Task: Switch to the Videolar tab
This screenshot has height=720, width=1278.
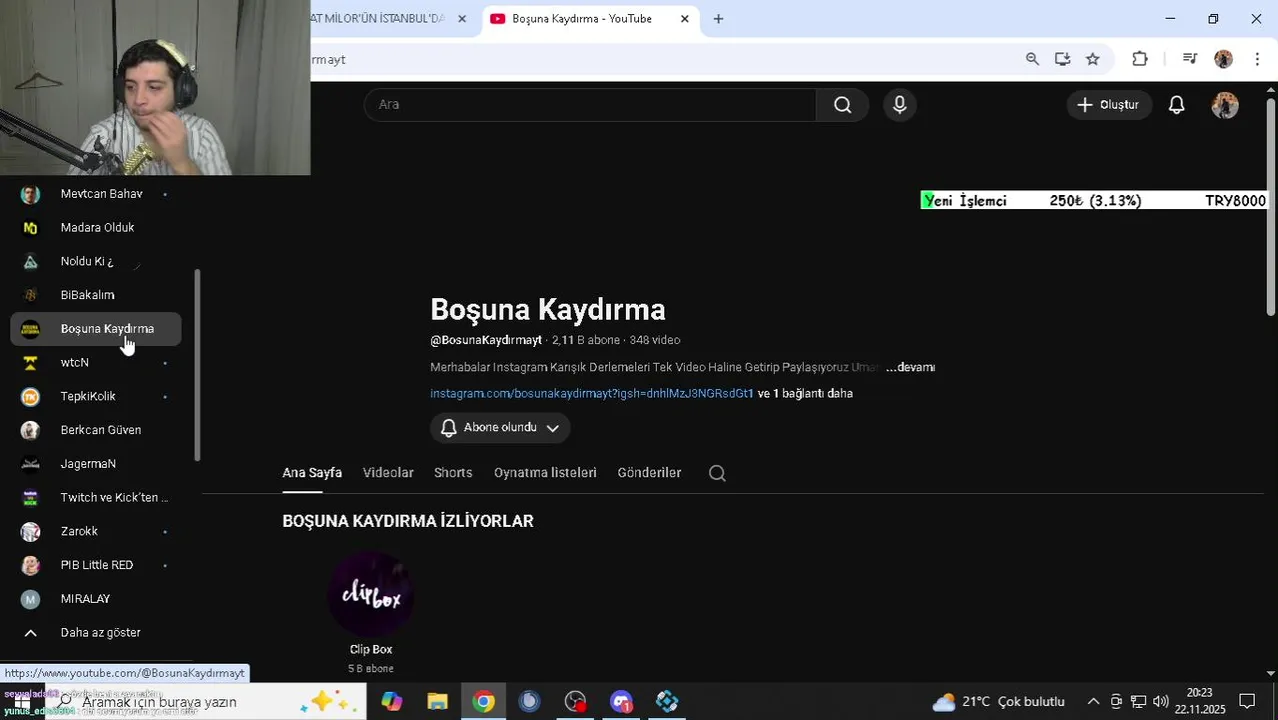Action: (388, 473)
